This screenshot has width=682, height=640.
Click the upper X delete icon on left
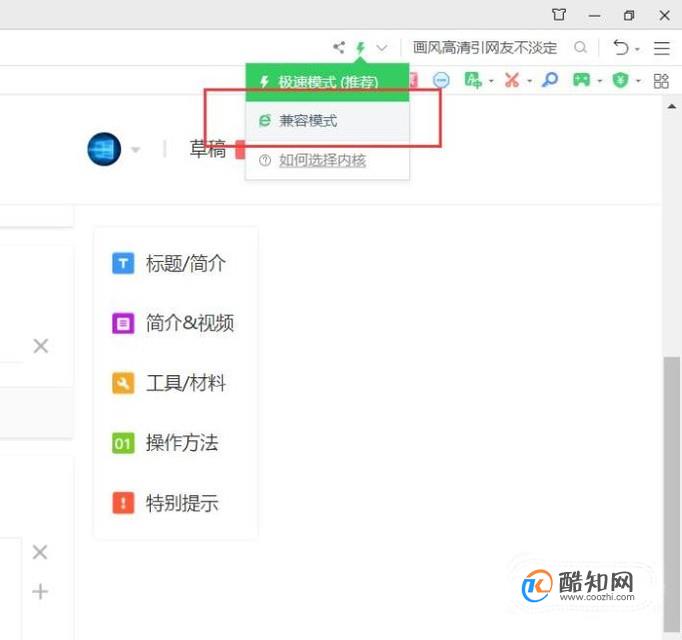41,346
